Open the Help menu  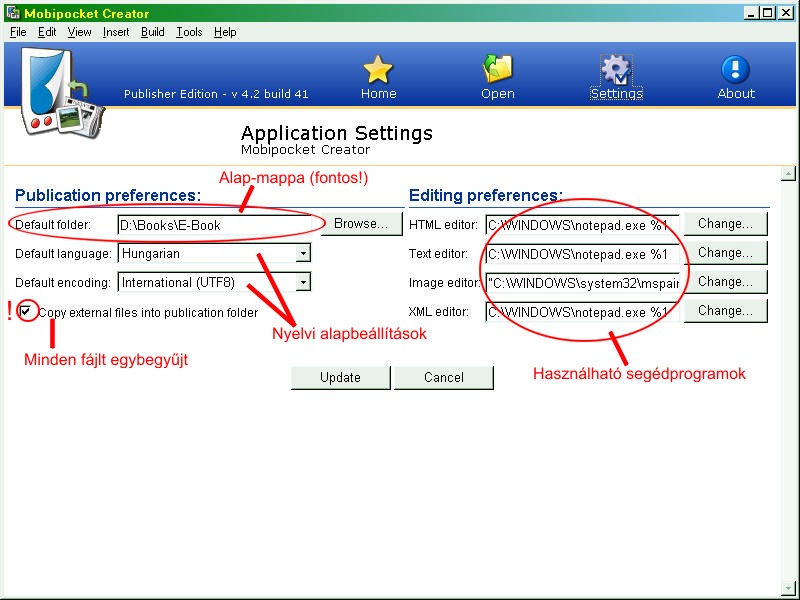pyautogui.click(x=225, y=32)
